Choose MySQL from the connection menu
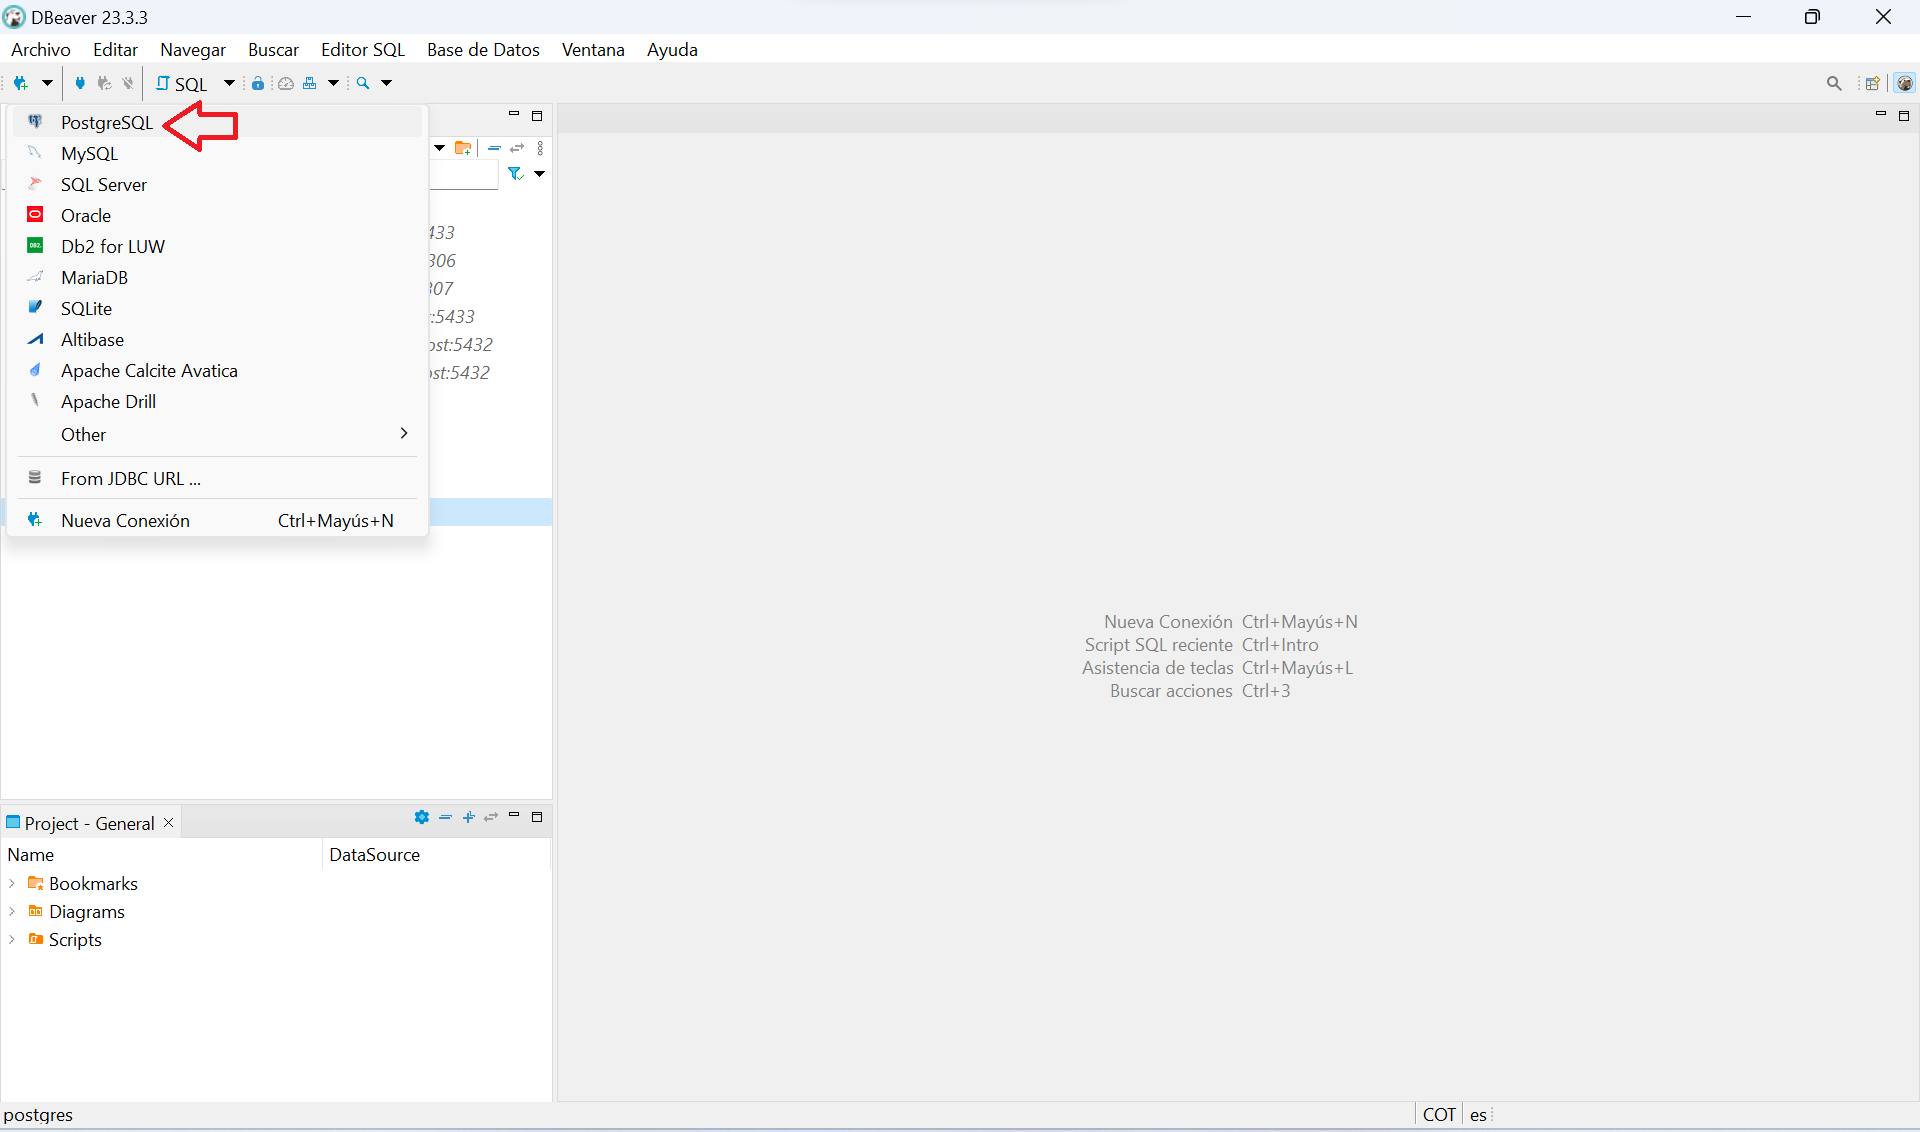This screenshot has height=1132, width=1920. [218, 153]
